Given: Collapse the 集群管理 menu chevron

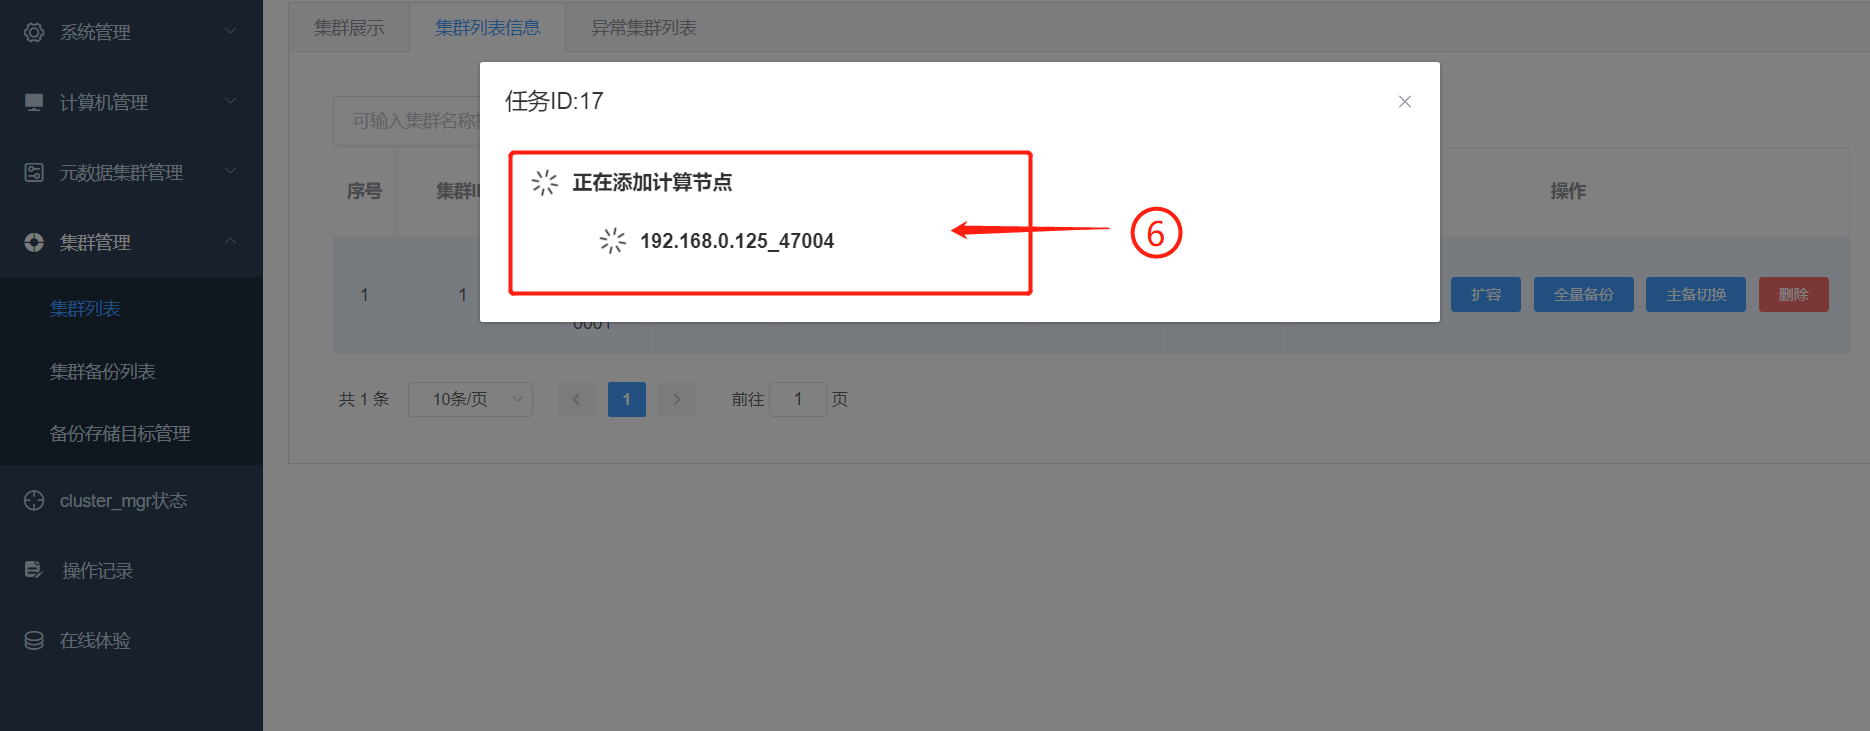Looking at the screenshot, I should coord(231,241).
